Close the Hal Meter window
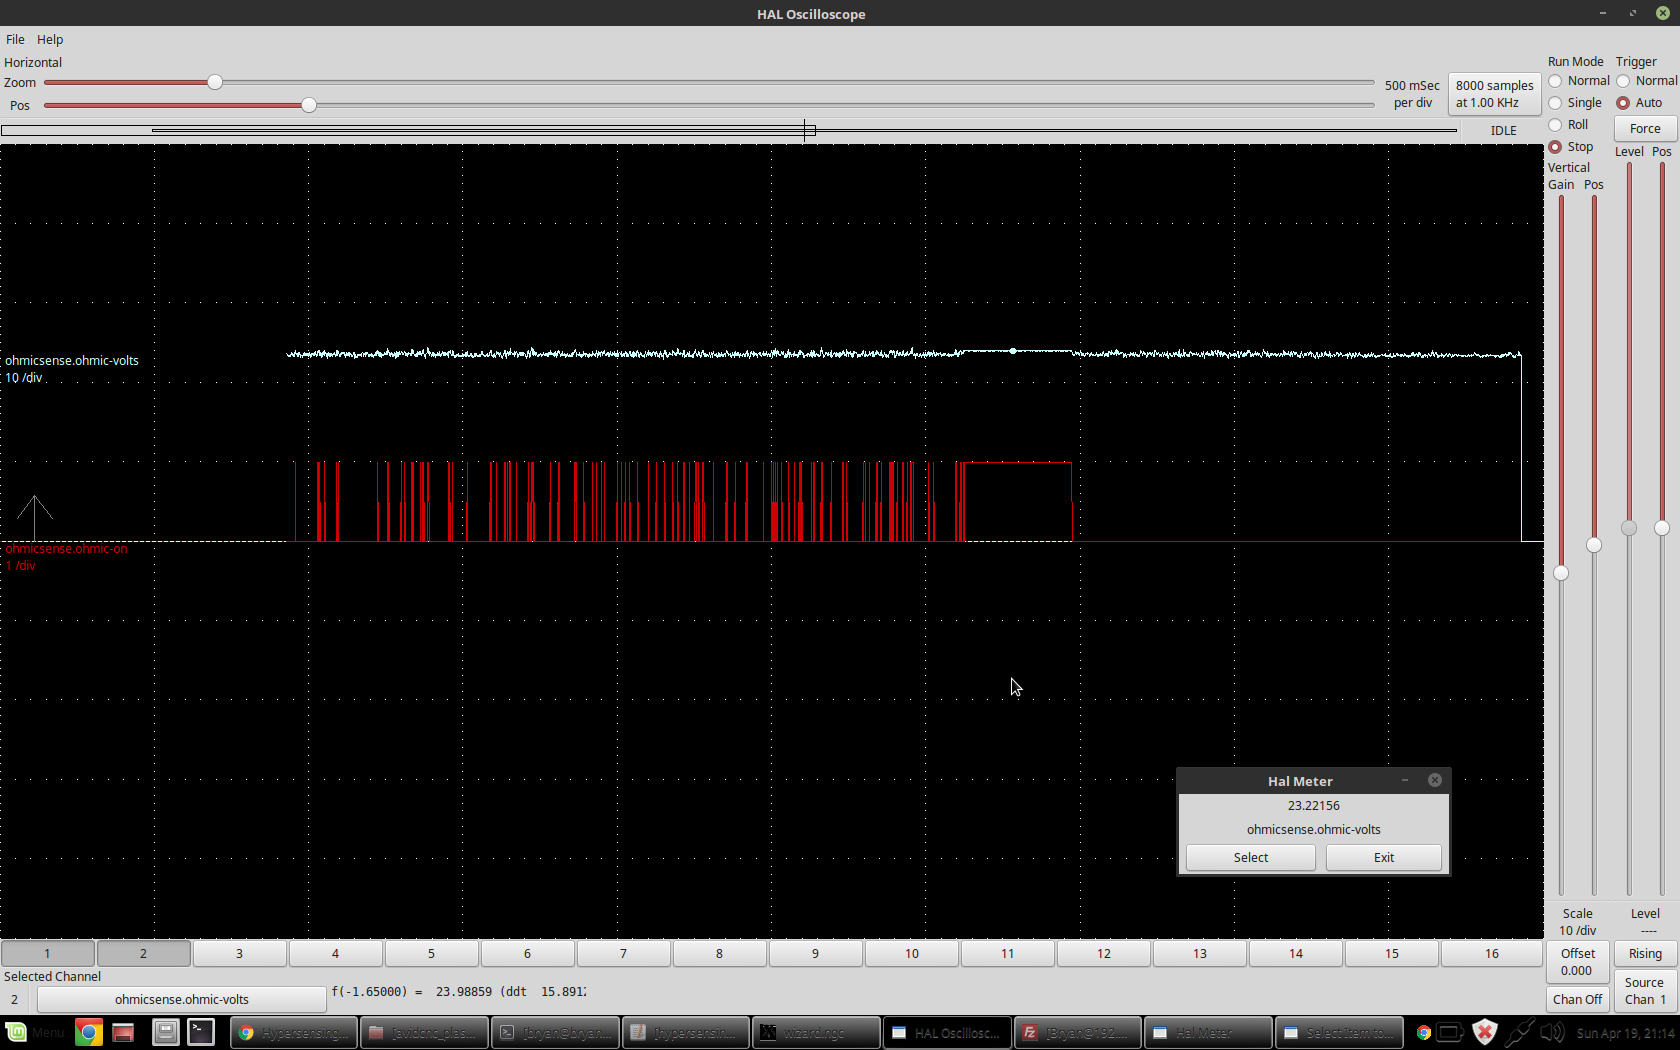Image resolution: width=1680 pixels, height=1050 pixels. coord(1435,780)
